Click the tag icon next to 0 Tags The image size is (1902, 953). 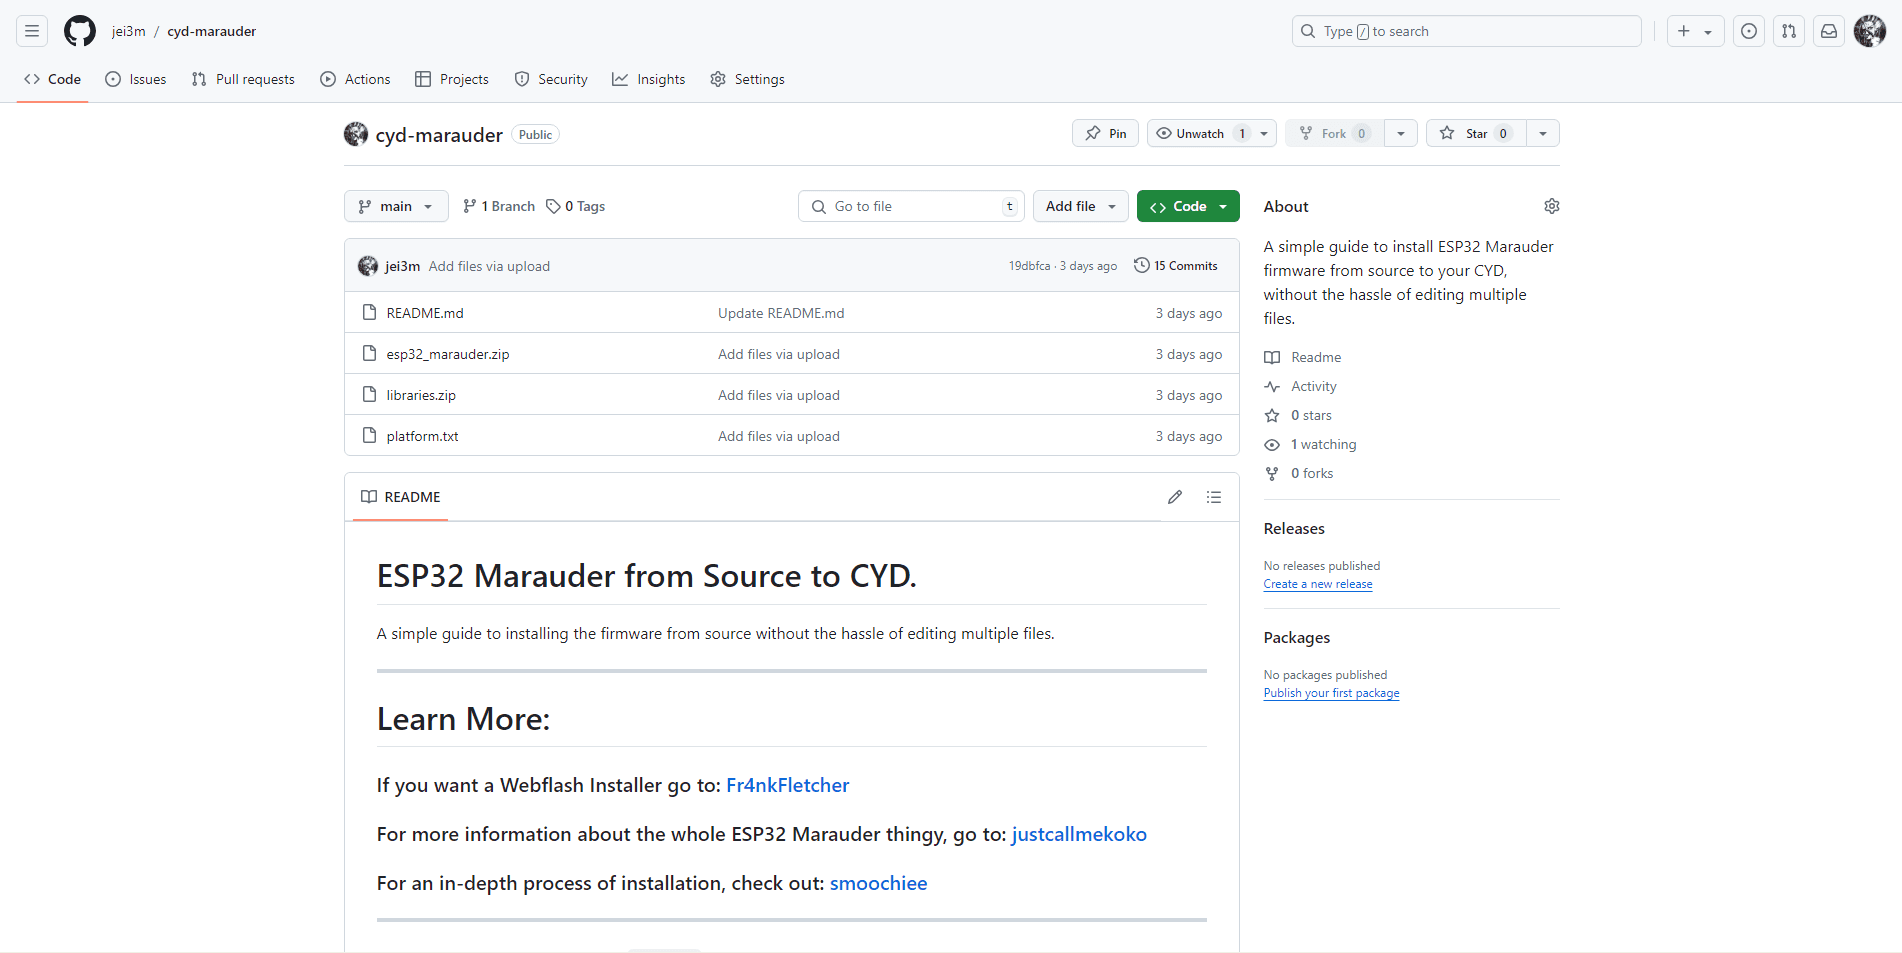click(553, 206)
